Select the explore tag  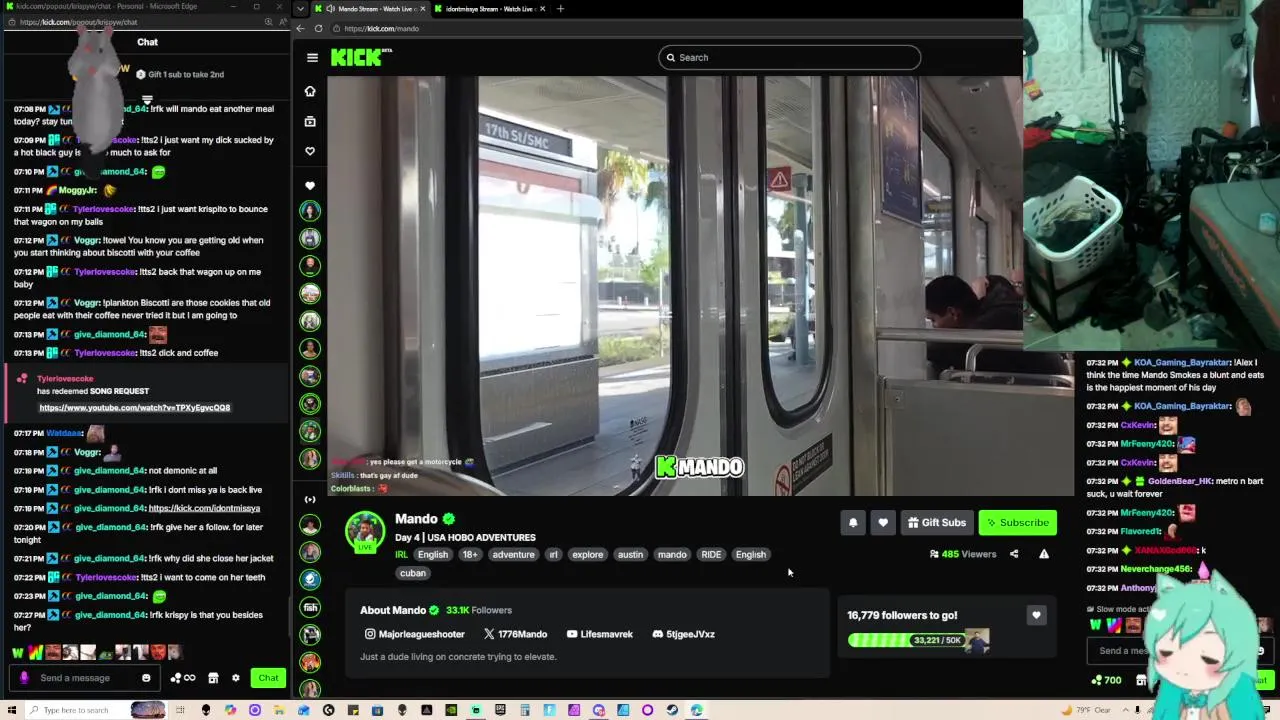pos(587,555)
